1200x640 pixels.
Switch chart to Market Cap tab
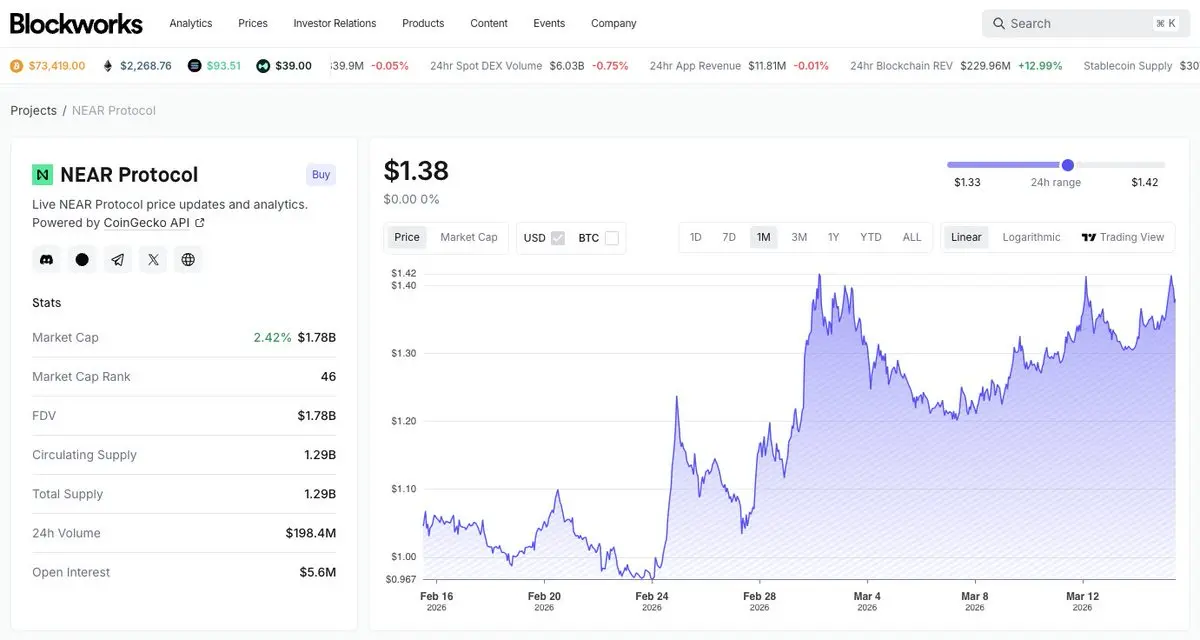pos(468,238)
